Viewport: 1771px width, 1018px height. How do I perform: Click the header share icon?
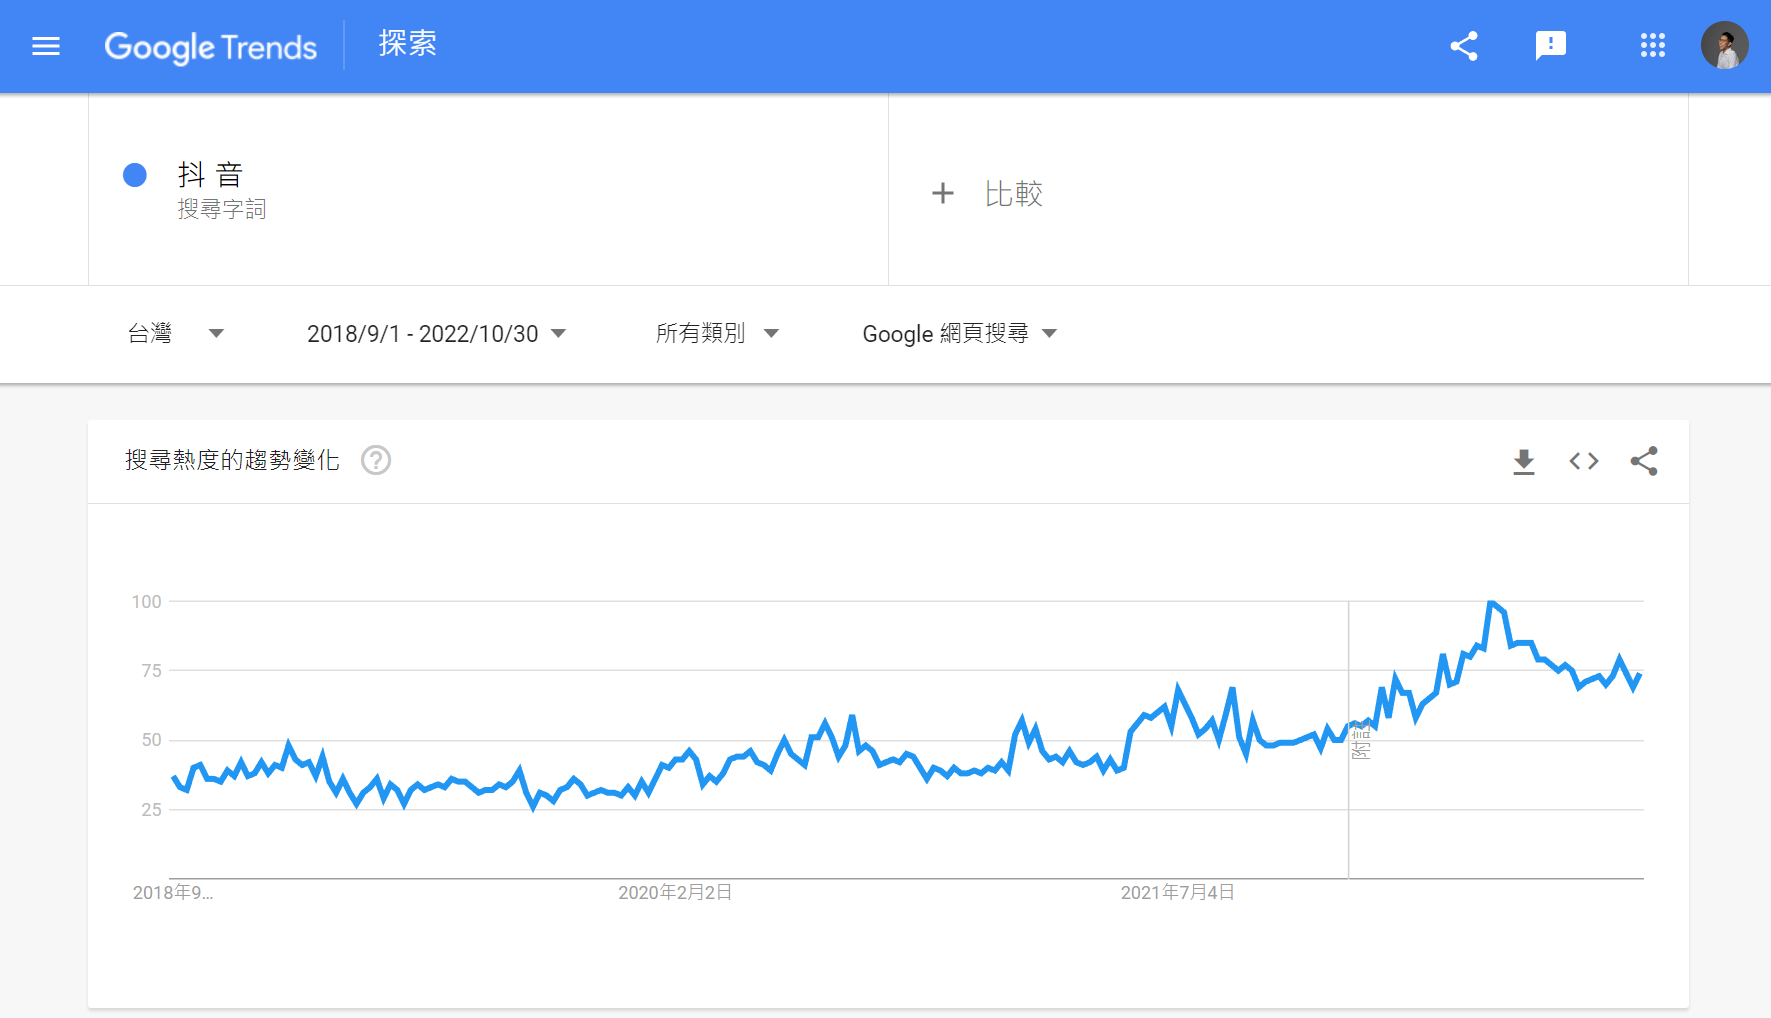(1464, 46)
